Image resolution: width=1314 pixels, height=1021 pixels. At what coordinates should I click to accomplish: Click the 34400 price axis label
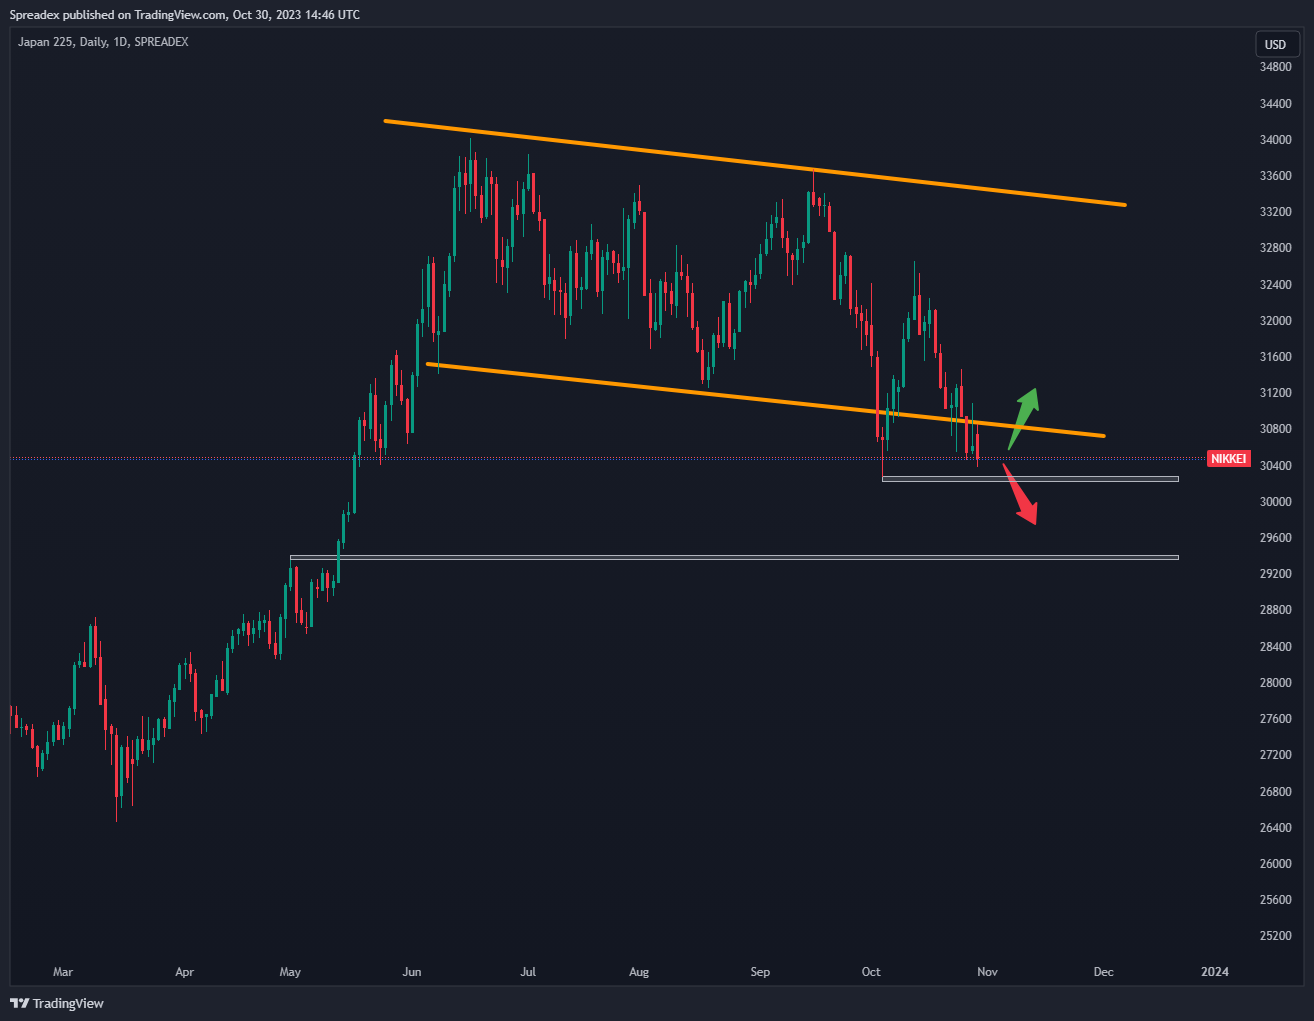(x=1276, y=104)
